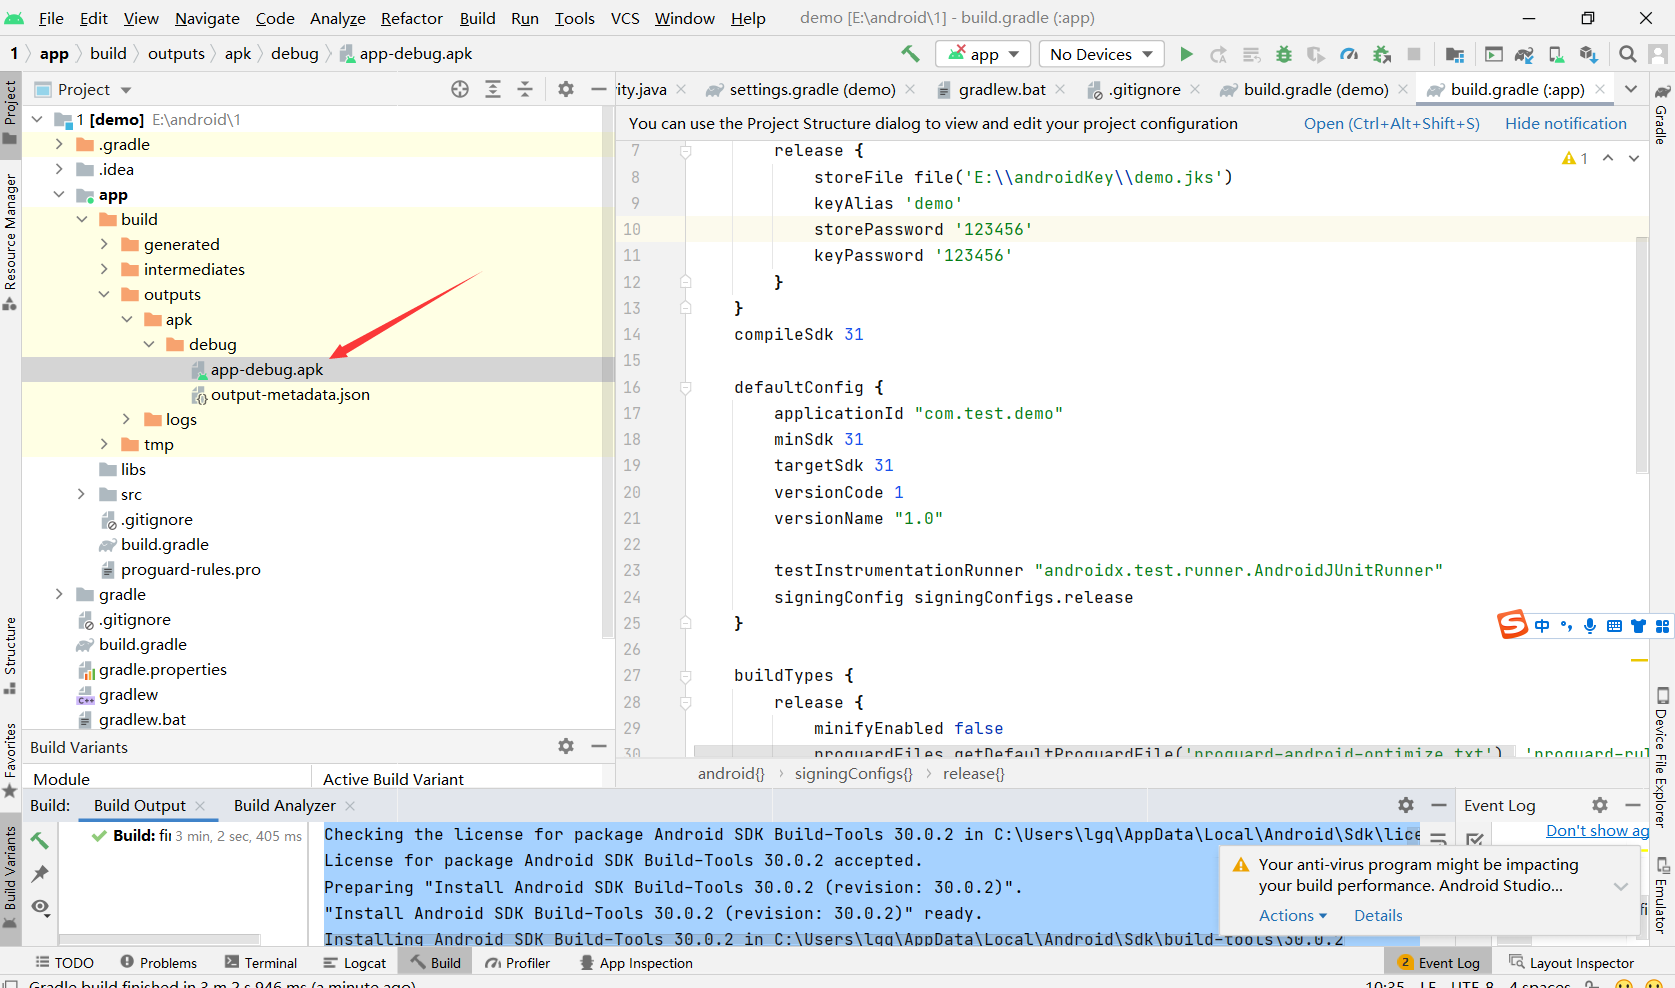
Task: Open the No Devices device selector
Action: 1100,54
